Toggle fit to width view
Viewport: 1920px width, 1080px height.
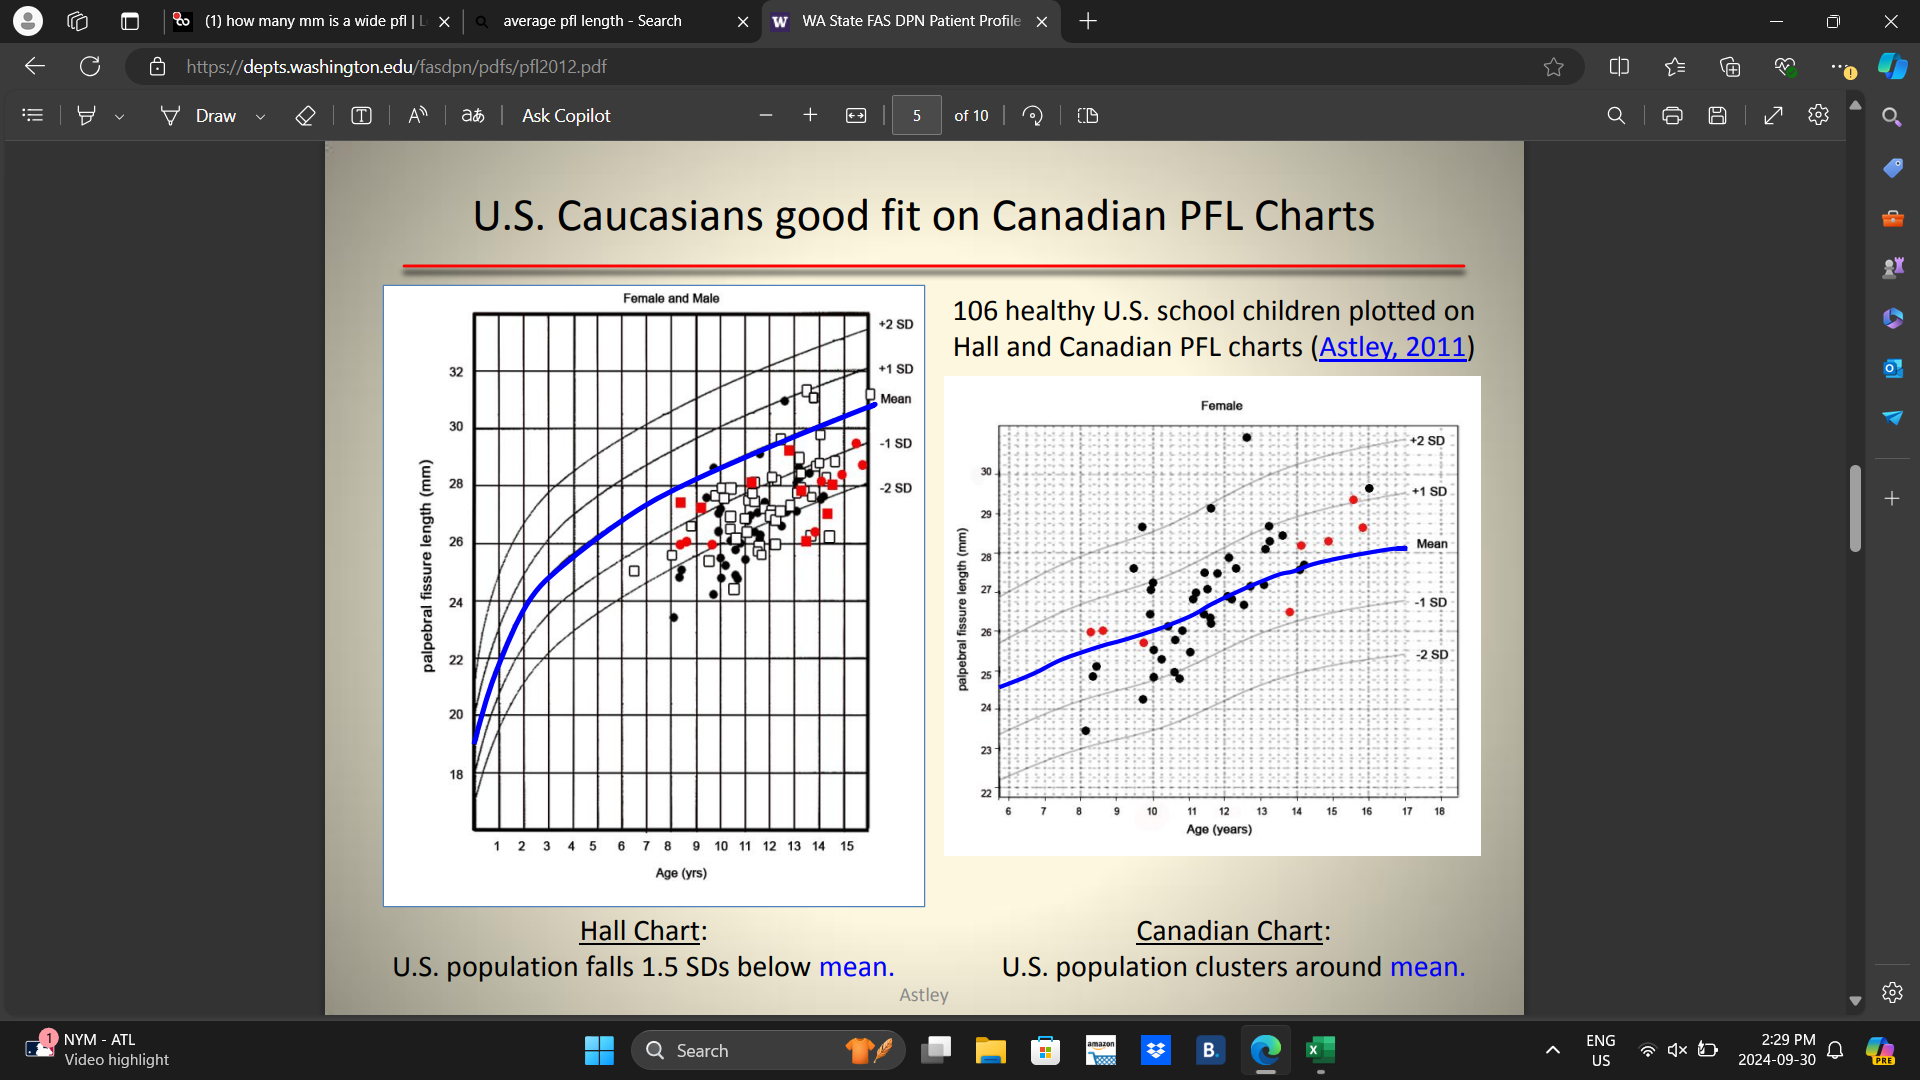(856, 115)
